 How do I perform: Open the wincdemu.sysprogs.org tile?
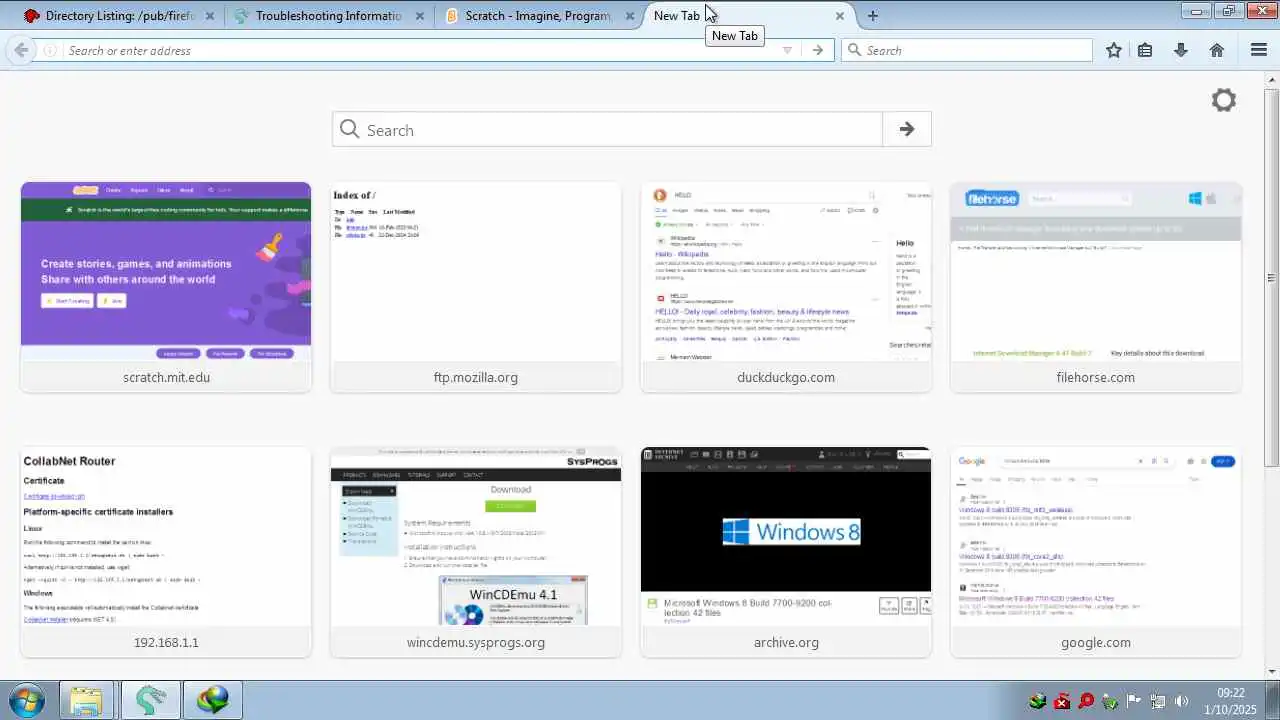point(476,552)
